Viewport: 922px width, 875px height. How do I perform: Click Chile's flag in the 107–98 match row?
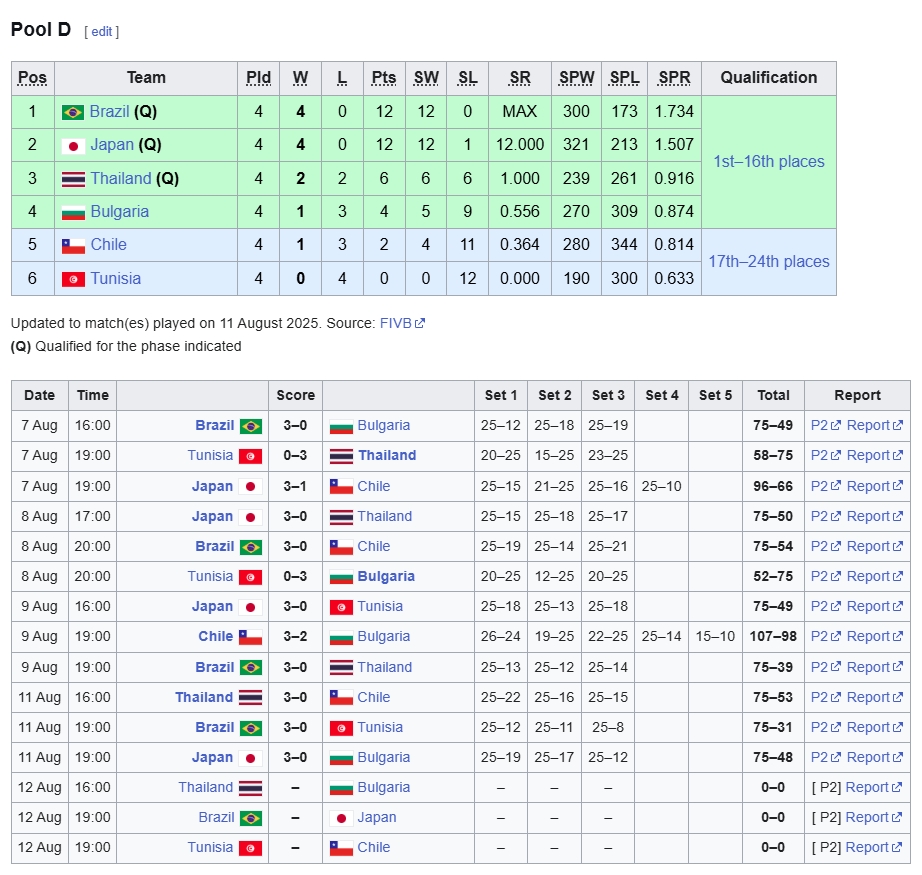(250, 637)
